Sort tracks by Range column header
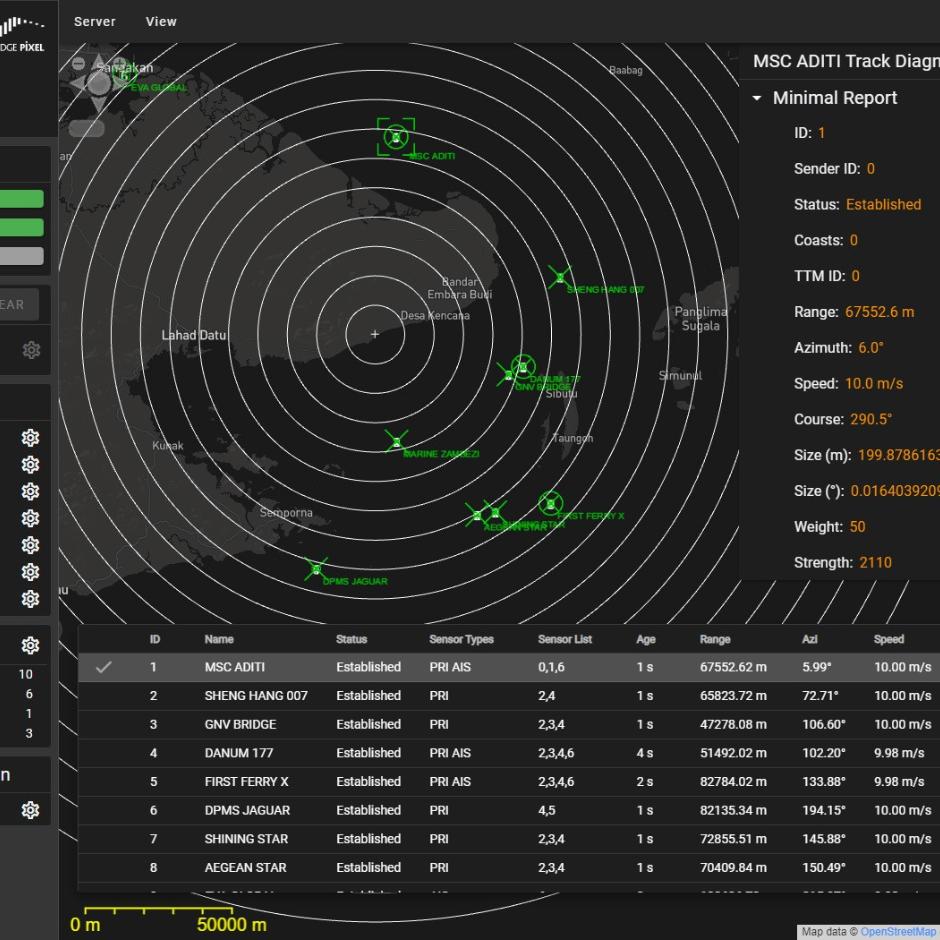 (715, 639)
